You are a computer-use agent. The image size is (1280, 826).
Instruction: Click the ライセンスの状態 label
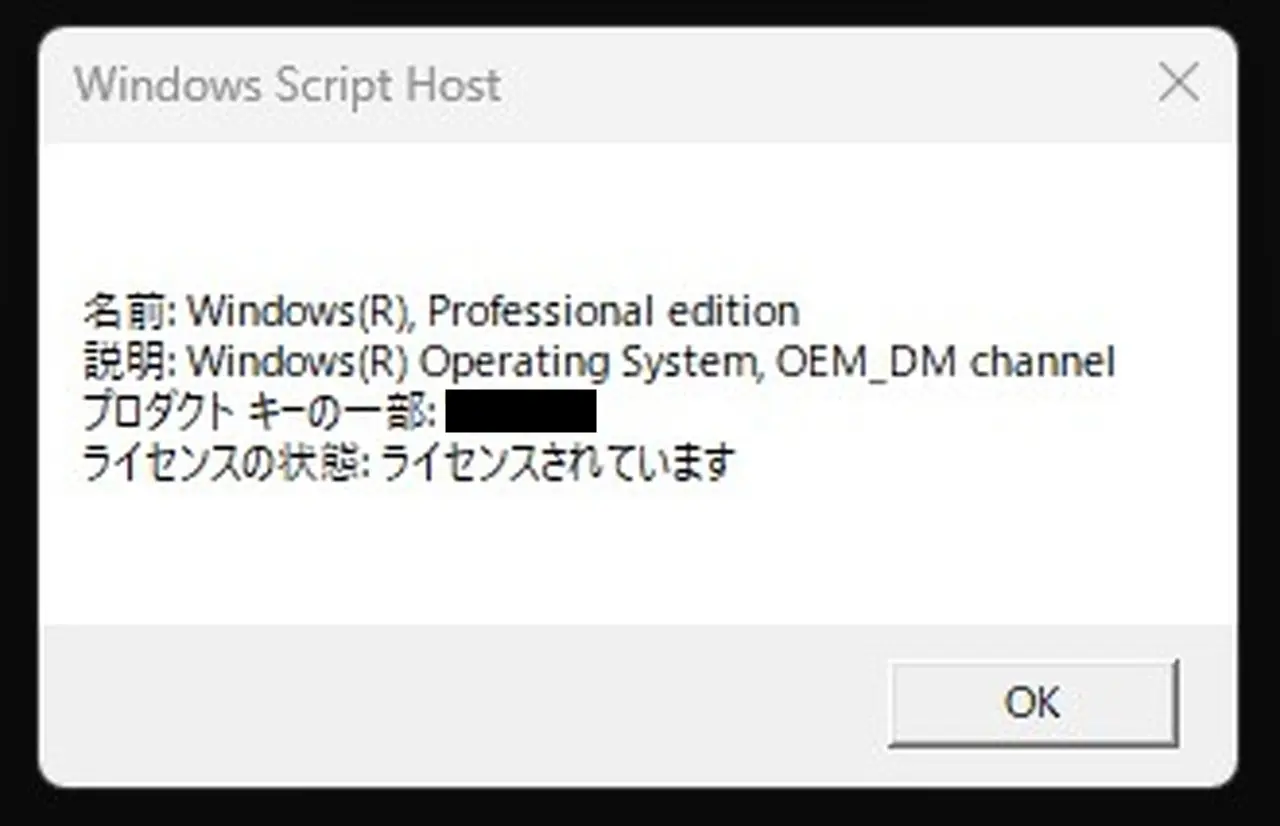point(224,462)
